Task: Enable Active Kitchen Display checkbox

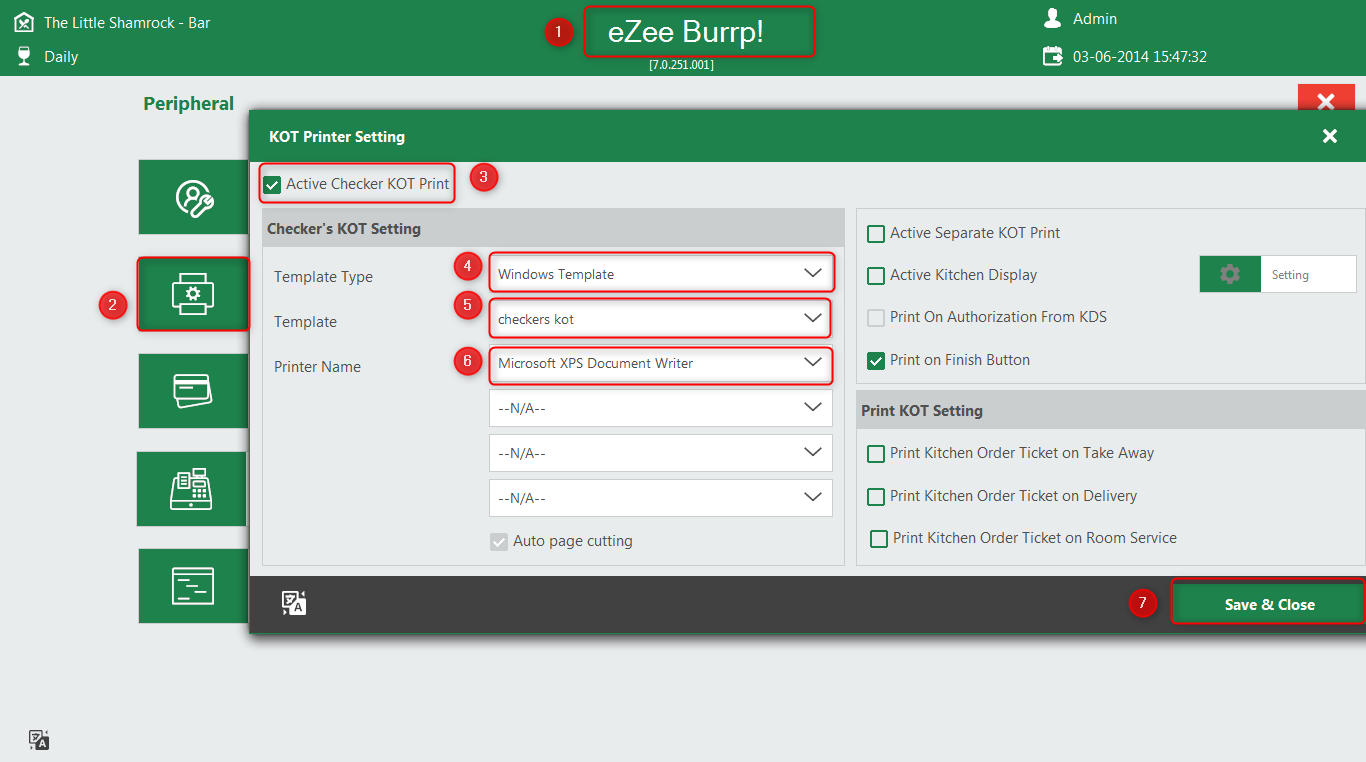Action: (x=876, y=275)
